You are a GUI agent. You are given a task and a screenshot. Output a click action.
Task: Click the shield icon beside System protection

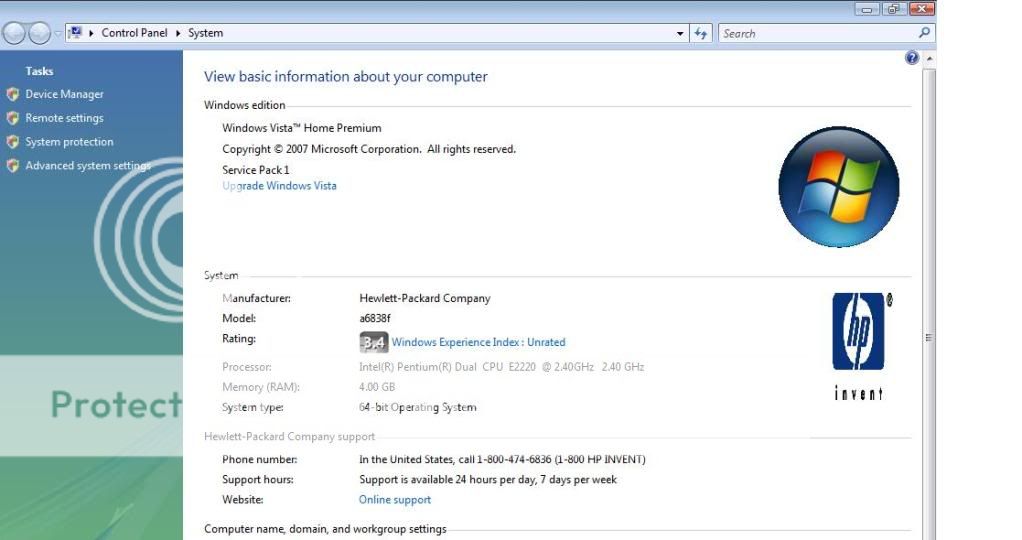13,142
